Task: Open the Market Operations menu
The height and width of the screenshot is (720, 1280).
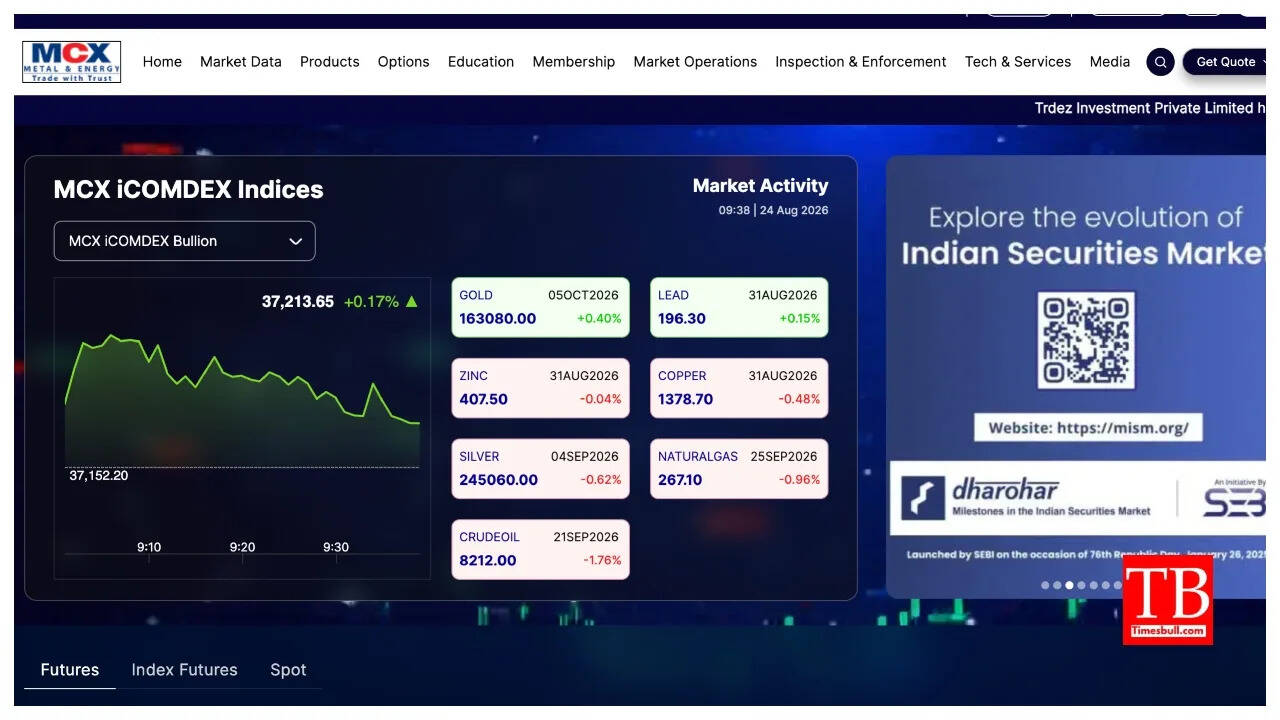Action: (695, 62)
